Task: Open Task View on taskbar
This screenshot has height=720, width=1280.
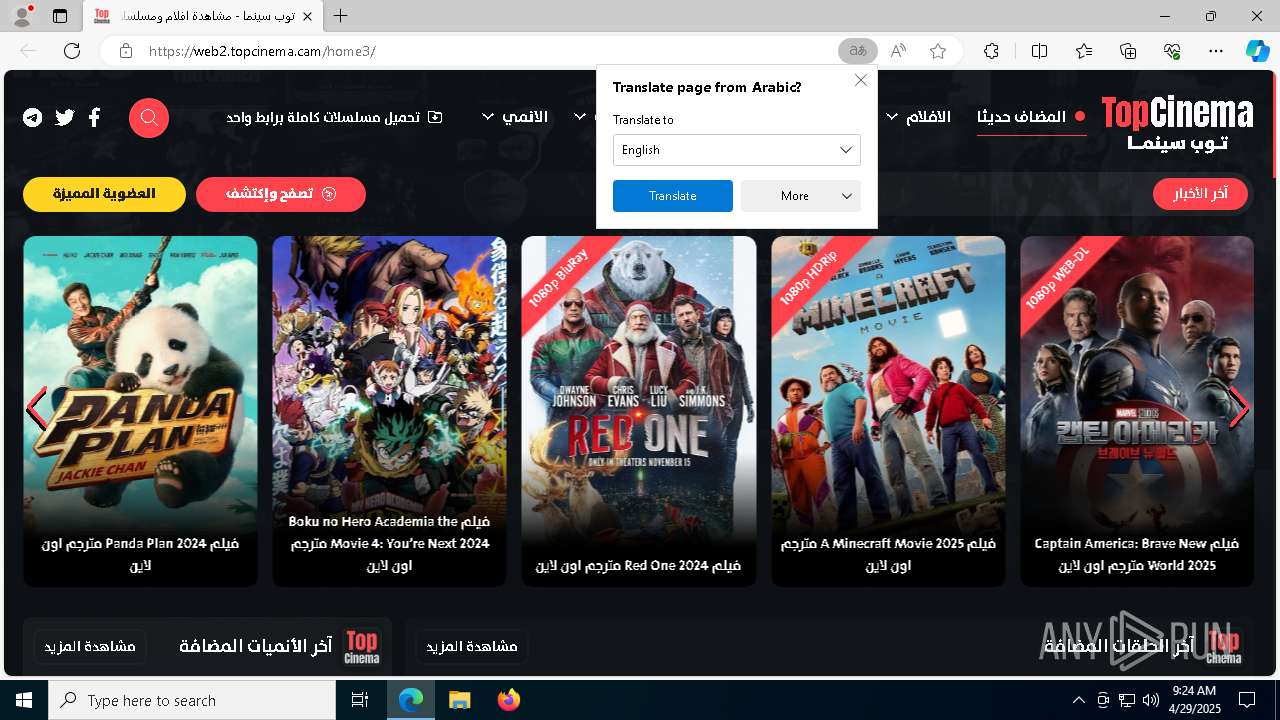Action: click(x=360, y=700)
